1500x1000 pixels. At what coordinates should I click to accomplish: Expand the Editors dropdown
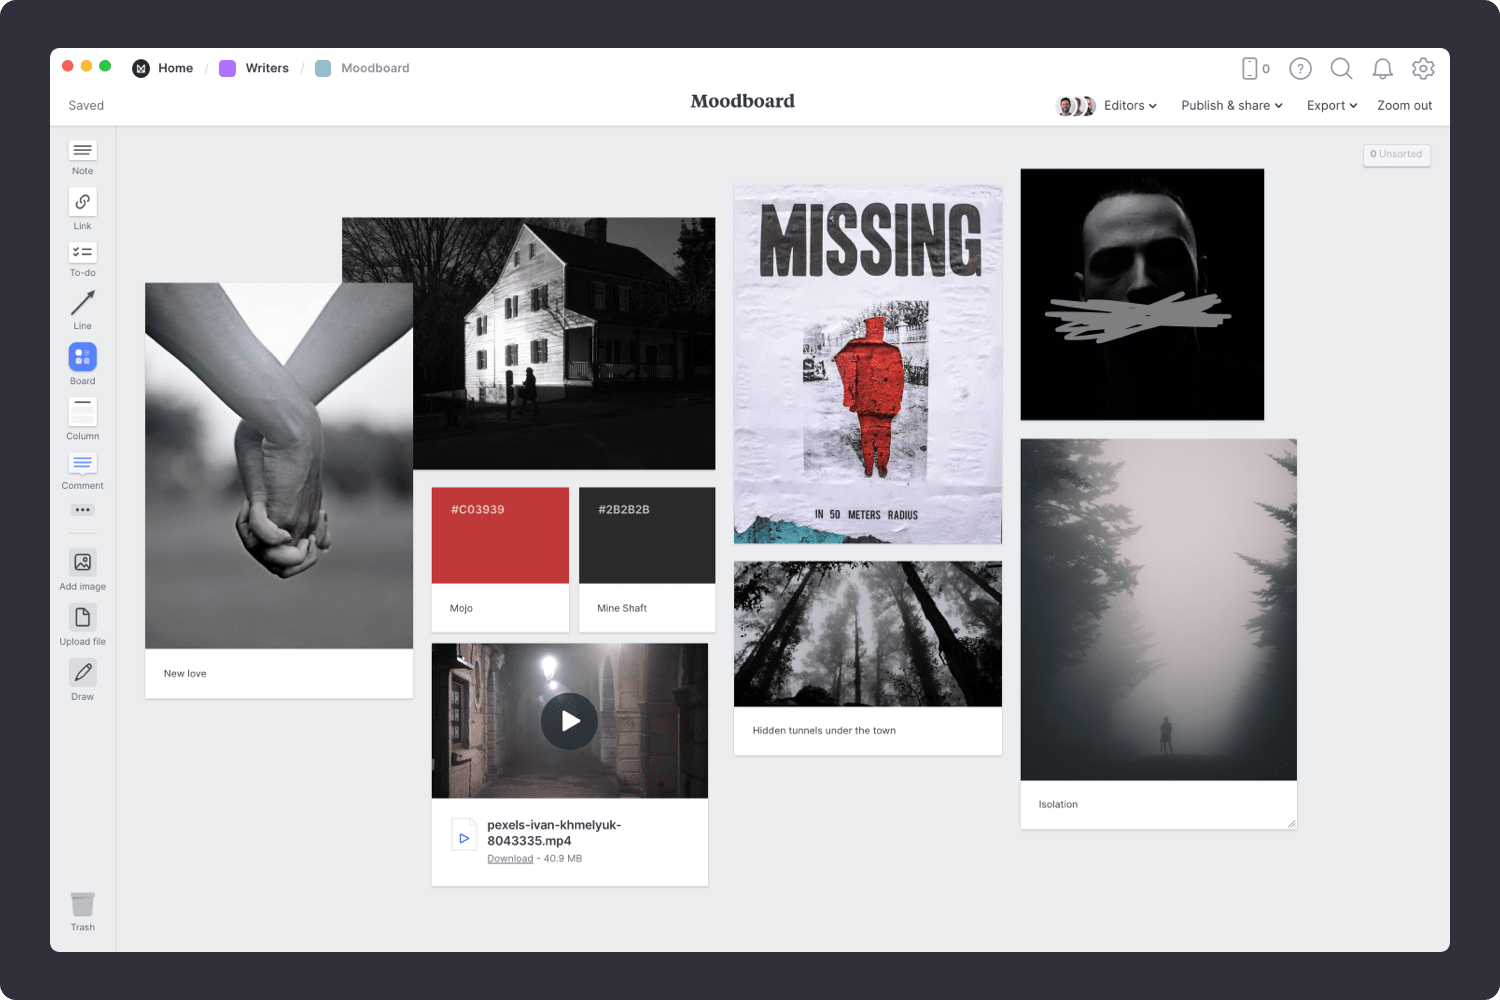(x=1129, y=106)
